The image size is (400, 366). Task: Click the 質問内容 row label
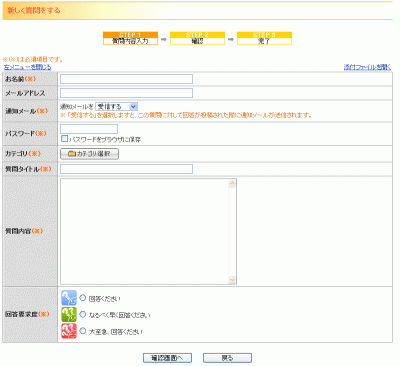[24, 231]
